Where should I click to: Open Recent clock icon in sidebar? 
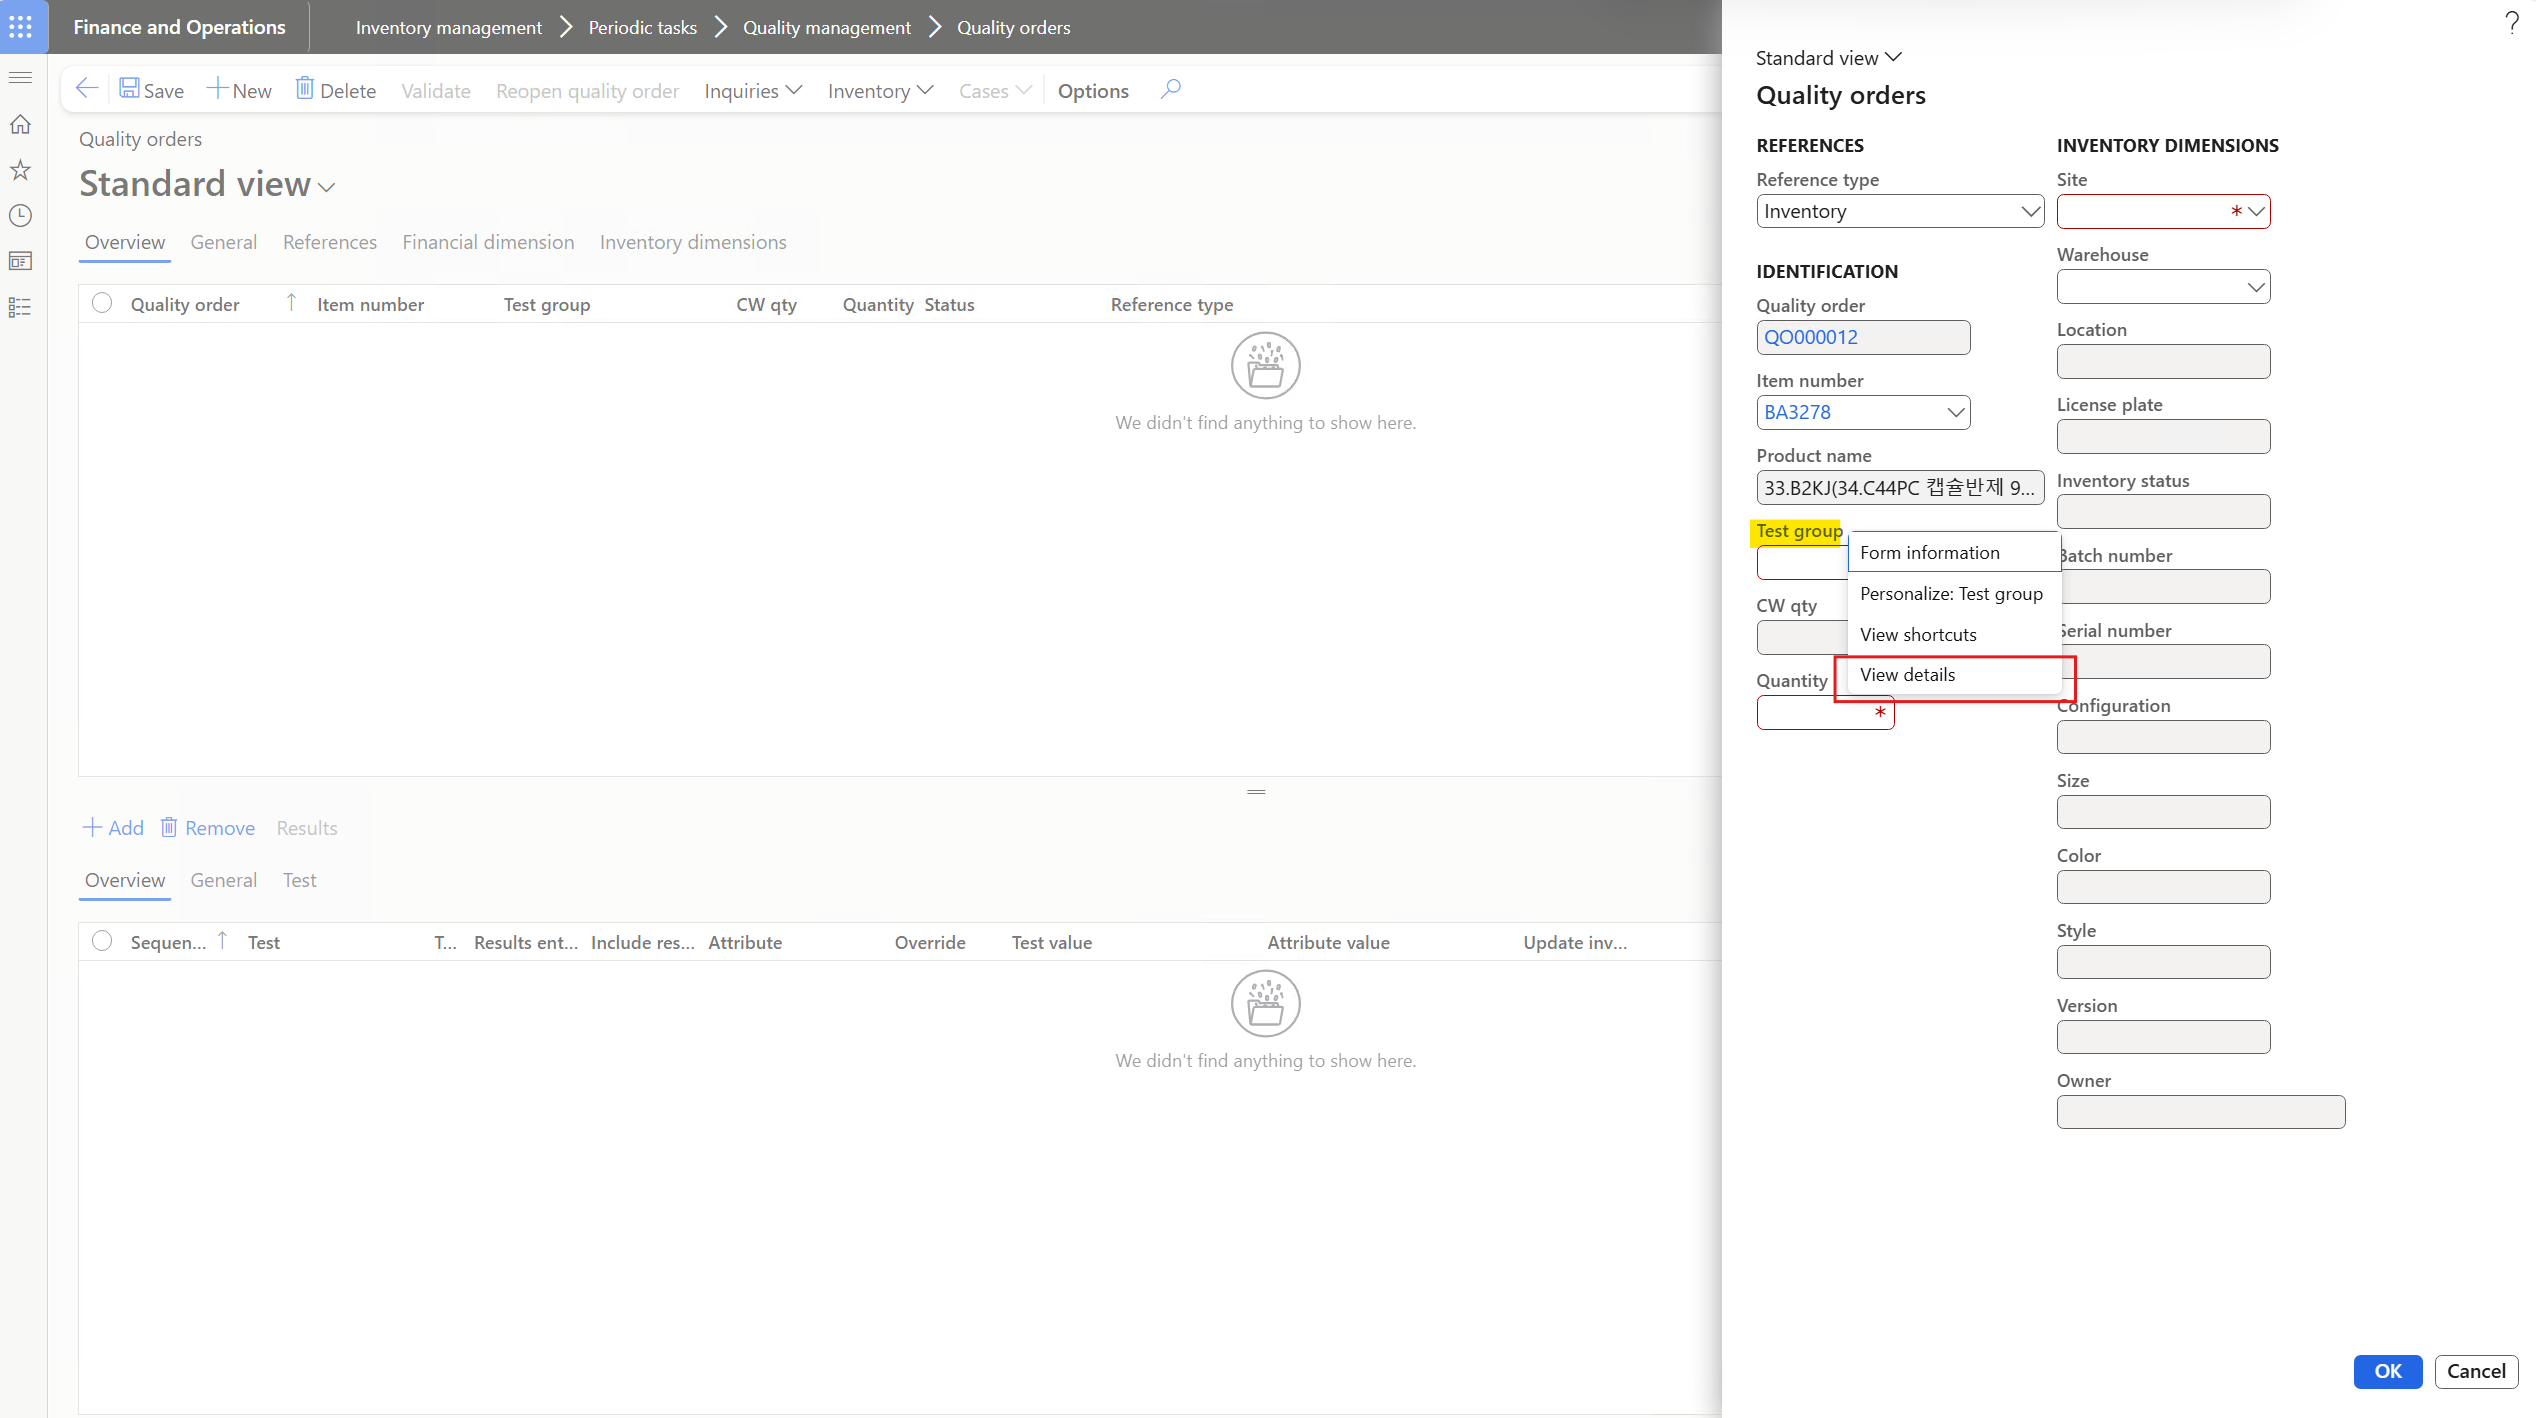21,216
